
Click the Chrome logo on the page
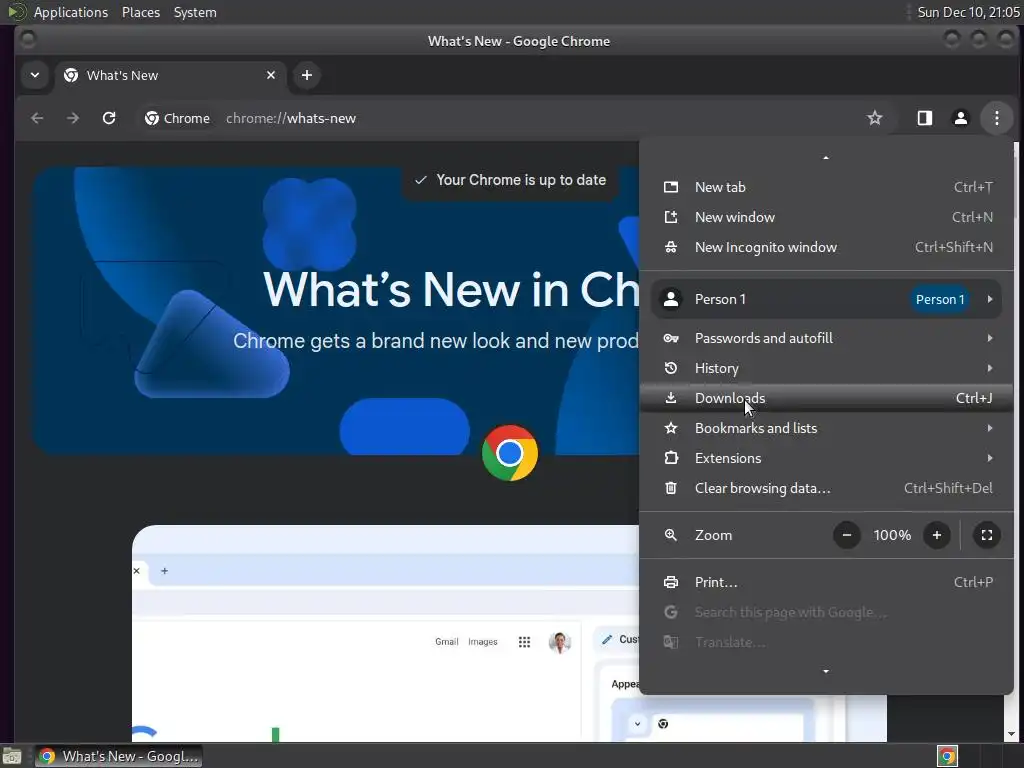(x=509, y=453)
